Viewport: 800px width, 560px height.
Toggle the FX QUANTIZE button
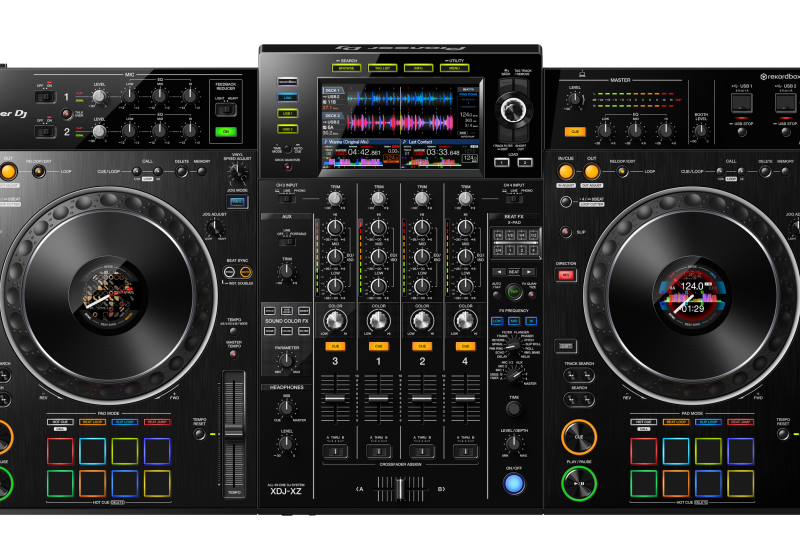click(x=532, y=294)
